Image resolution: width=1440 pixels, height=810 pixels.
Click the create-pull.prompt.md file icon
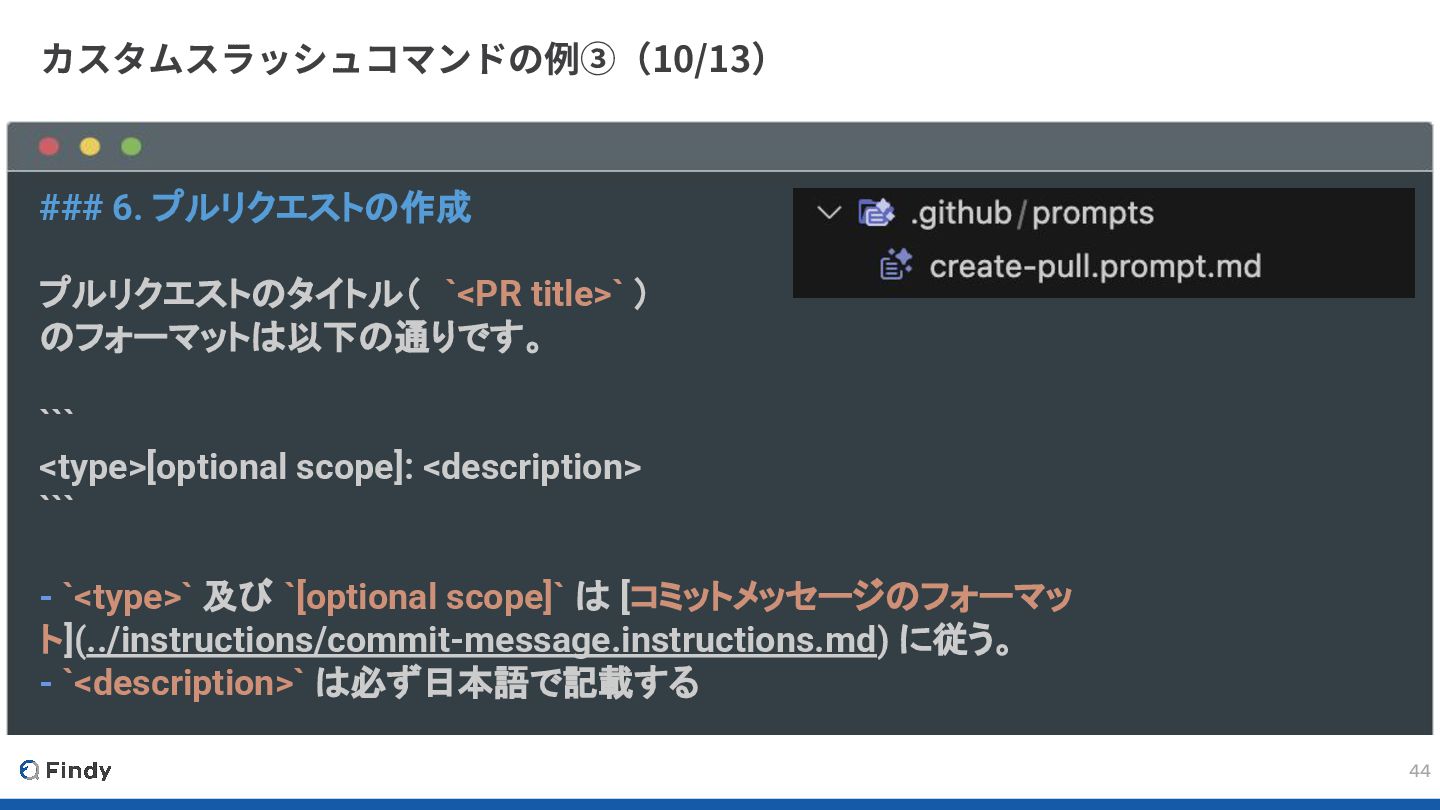(x=896, y=266)
